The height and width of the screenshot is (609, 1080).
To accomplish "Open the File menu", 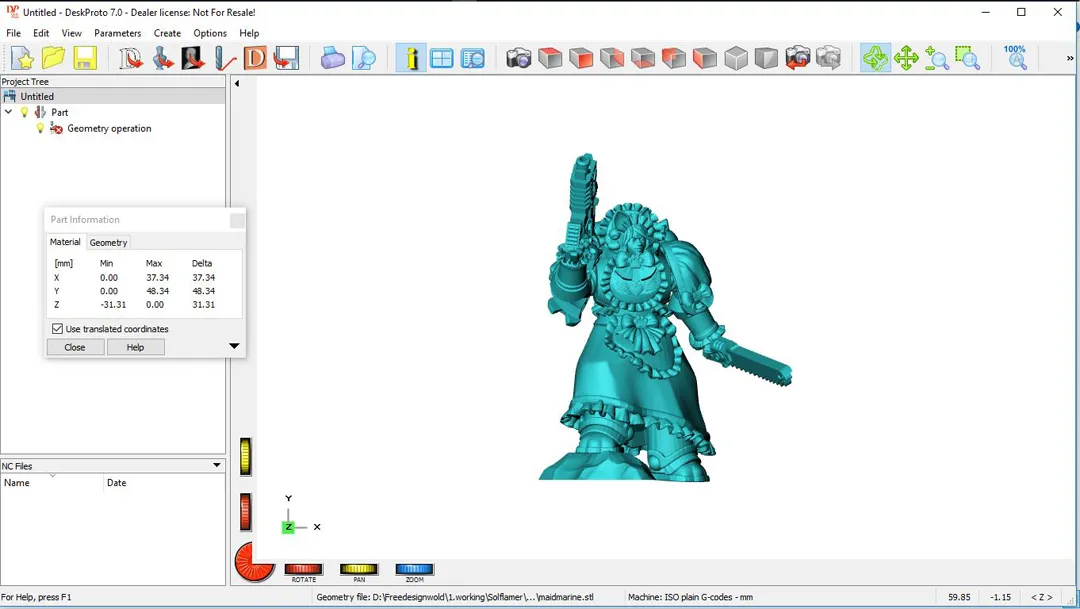I will click(13, 33).
